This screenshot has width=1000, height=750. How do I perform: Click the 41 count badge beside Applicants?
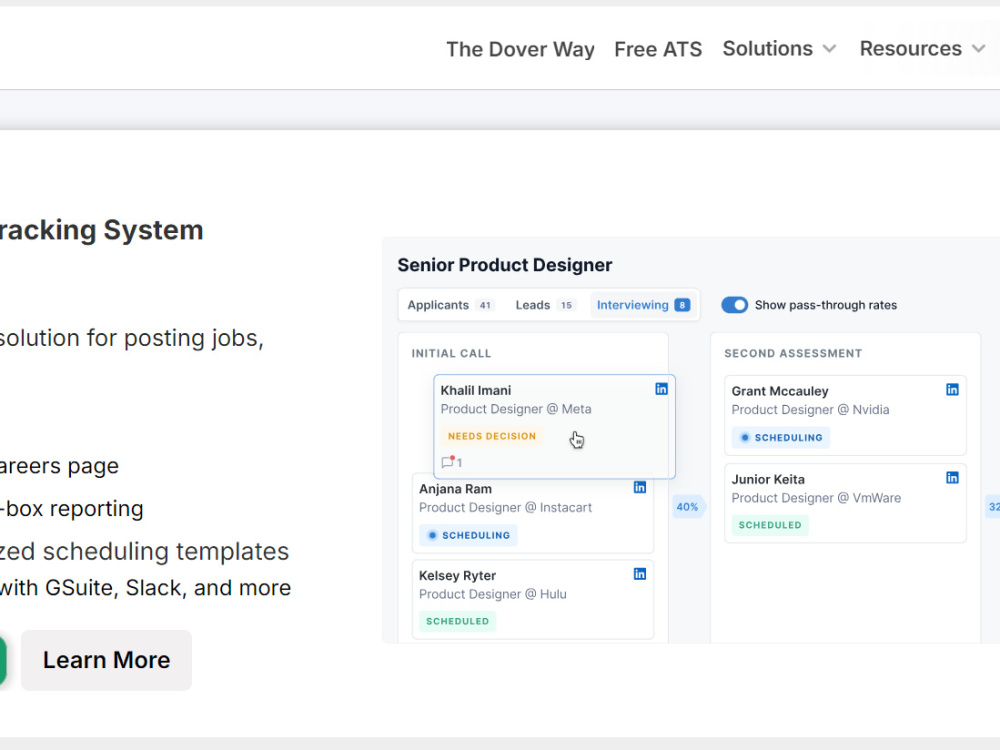[485, 305]
